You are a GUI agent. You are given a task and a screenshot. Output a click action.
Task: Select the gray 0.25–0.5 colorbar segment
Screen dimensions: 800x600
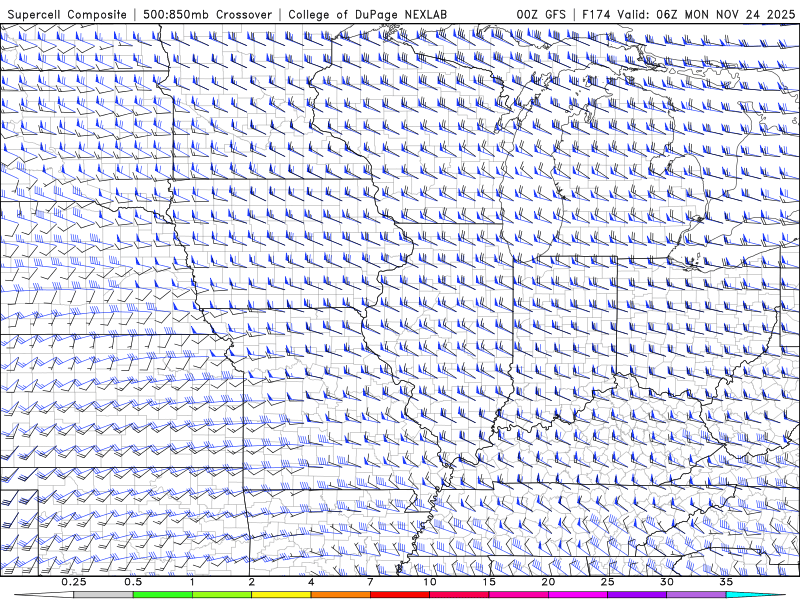pos(104,595)
